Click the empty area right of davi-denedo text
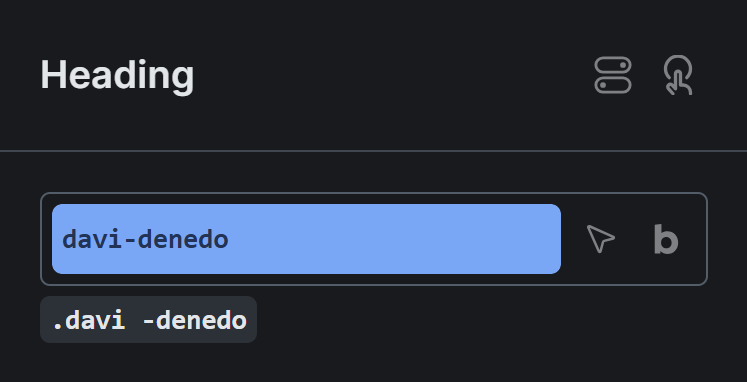This screenshot has height=382, width=747. point(394,239)
